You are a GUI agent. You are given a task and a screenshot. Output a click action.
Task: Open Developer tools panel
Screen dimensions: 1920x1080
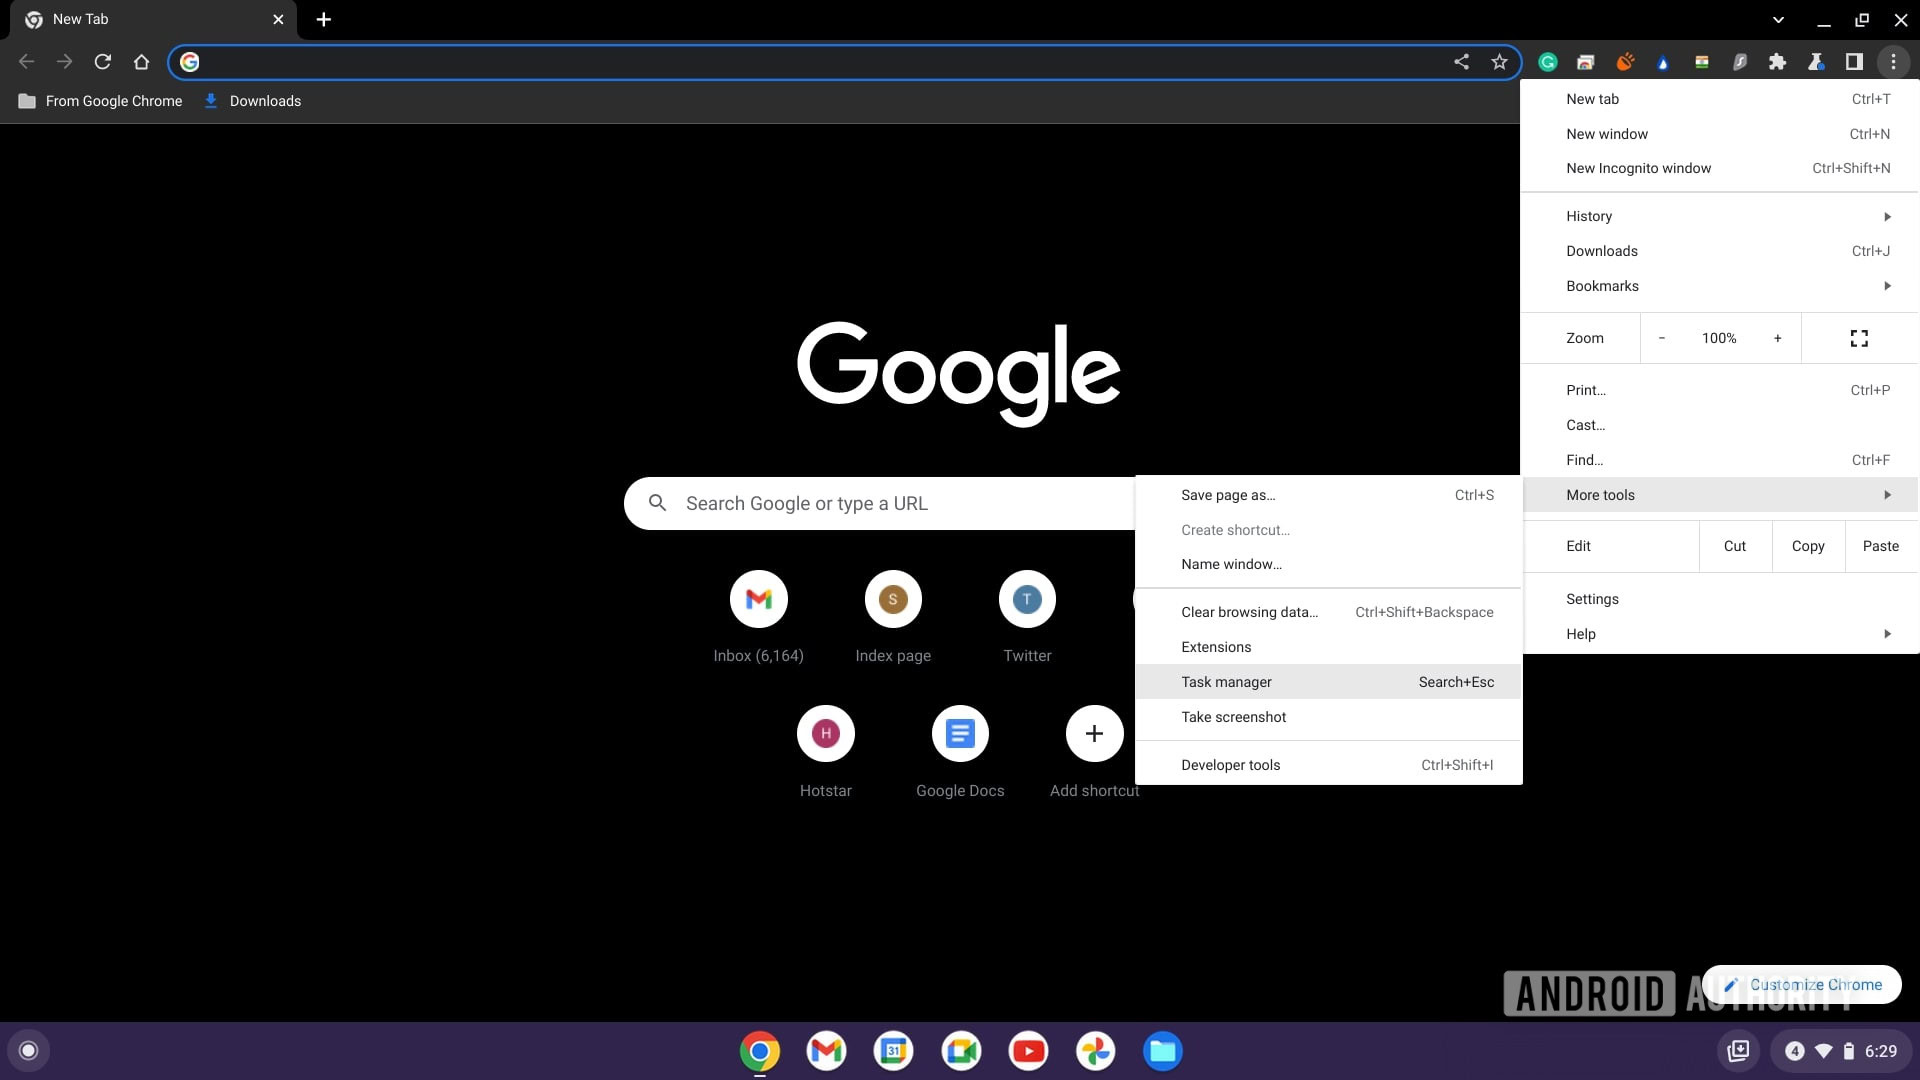[1230, 764]
